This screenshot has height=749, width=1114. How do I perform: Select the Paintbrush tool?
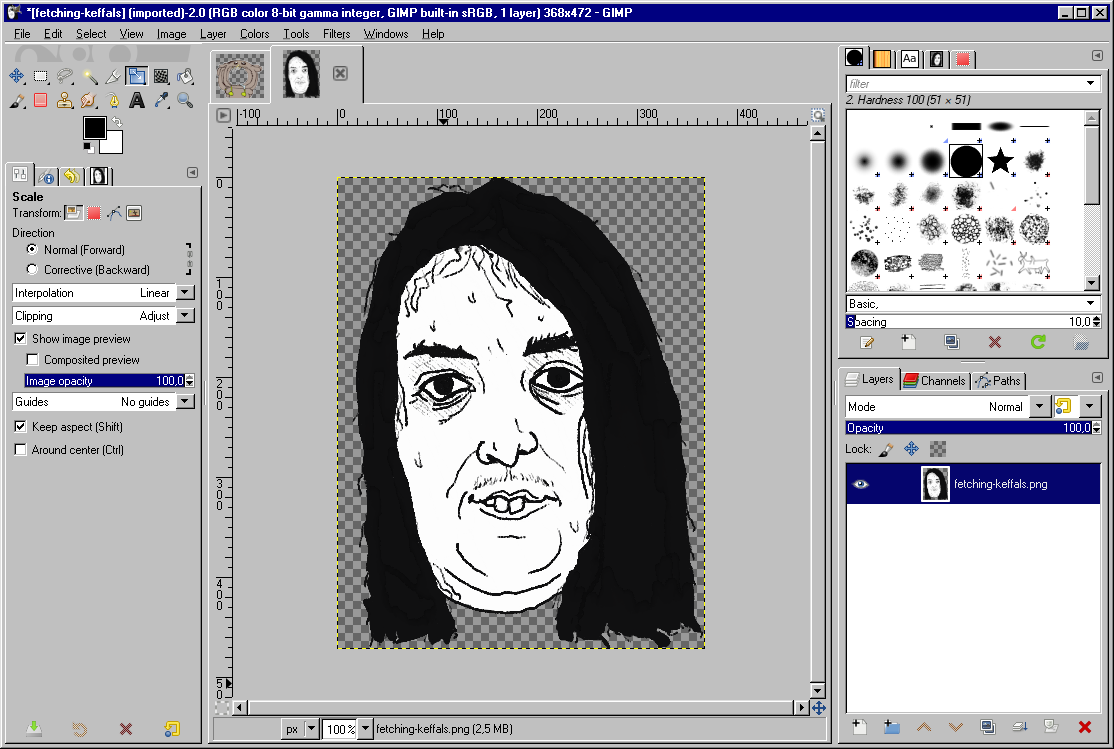[16, 100]
